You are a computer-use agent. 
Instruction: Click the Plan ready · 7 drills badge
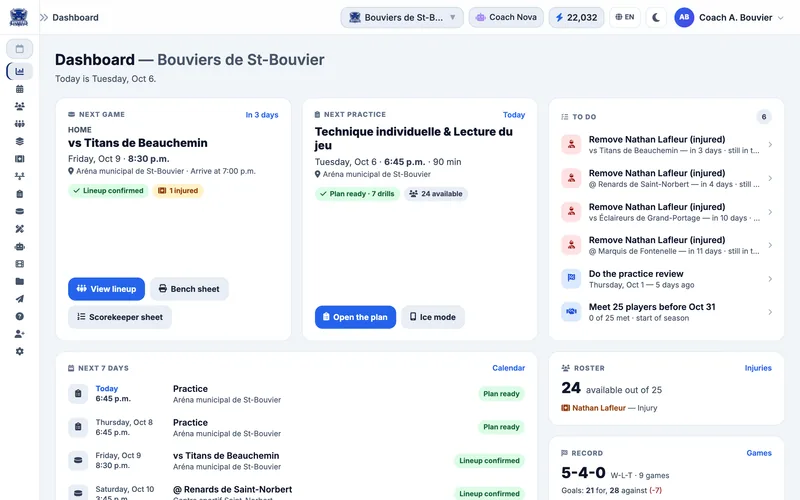[357, 194]
